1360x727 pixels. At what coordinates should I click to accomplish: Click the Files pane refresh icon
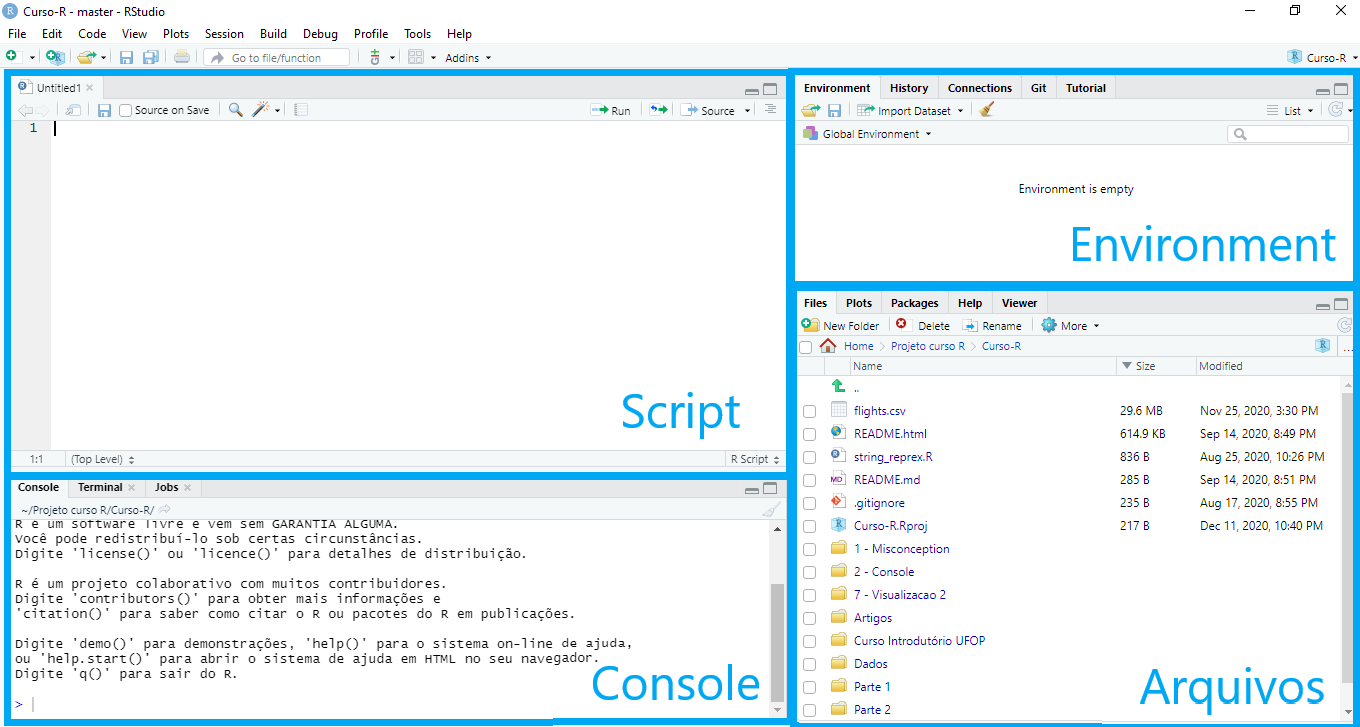click(1345, 325)
